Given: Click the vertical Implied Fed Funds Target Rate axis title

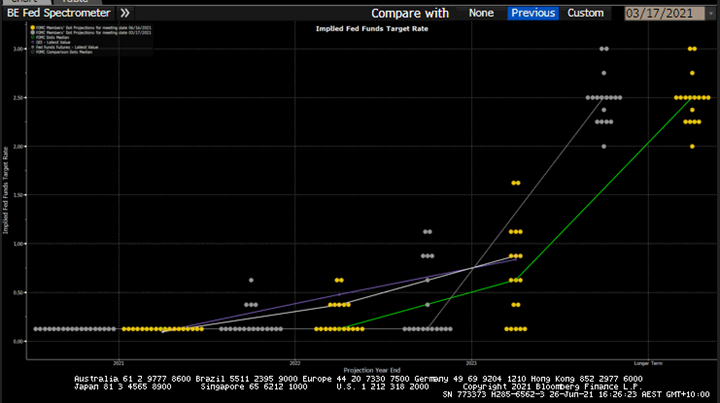Looking at the screenshot, I should point(6,190).
